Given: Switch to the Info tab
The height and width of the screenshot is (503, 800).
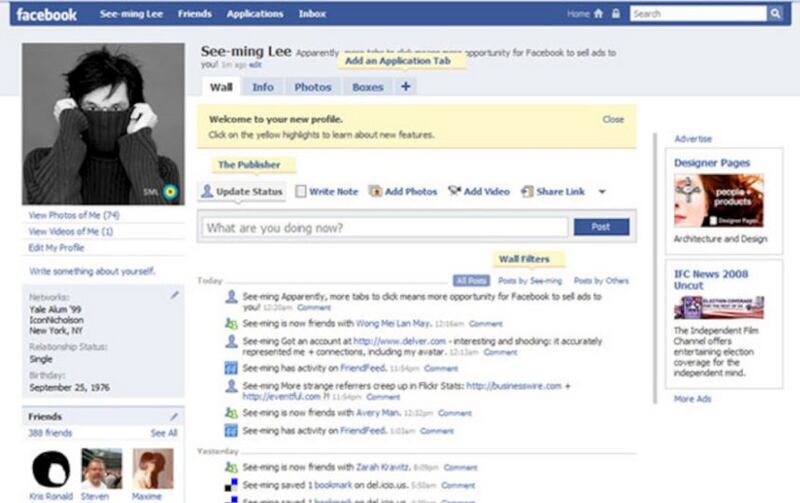Looking at the screenshot, I should 263,87.
